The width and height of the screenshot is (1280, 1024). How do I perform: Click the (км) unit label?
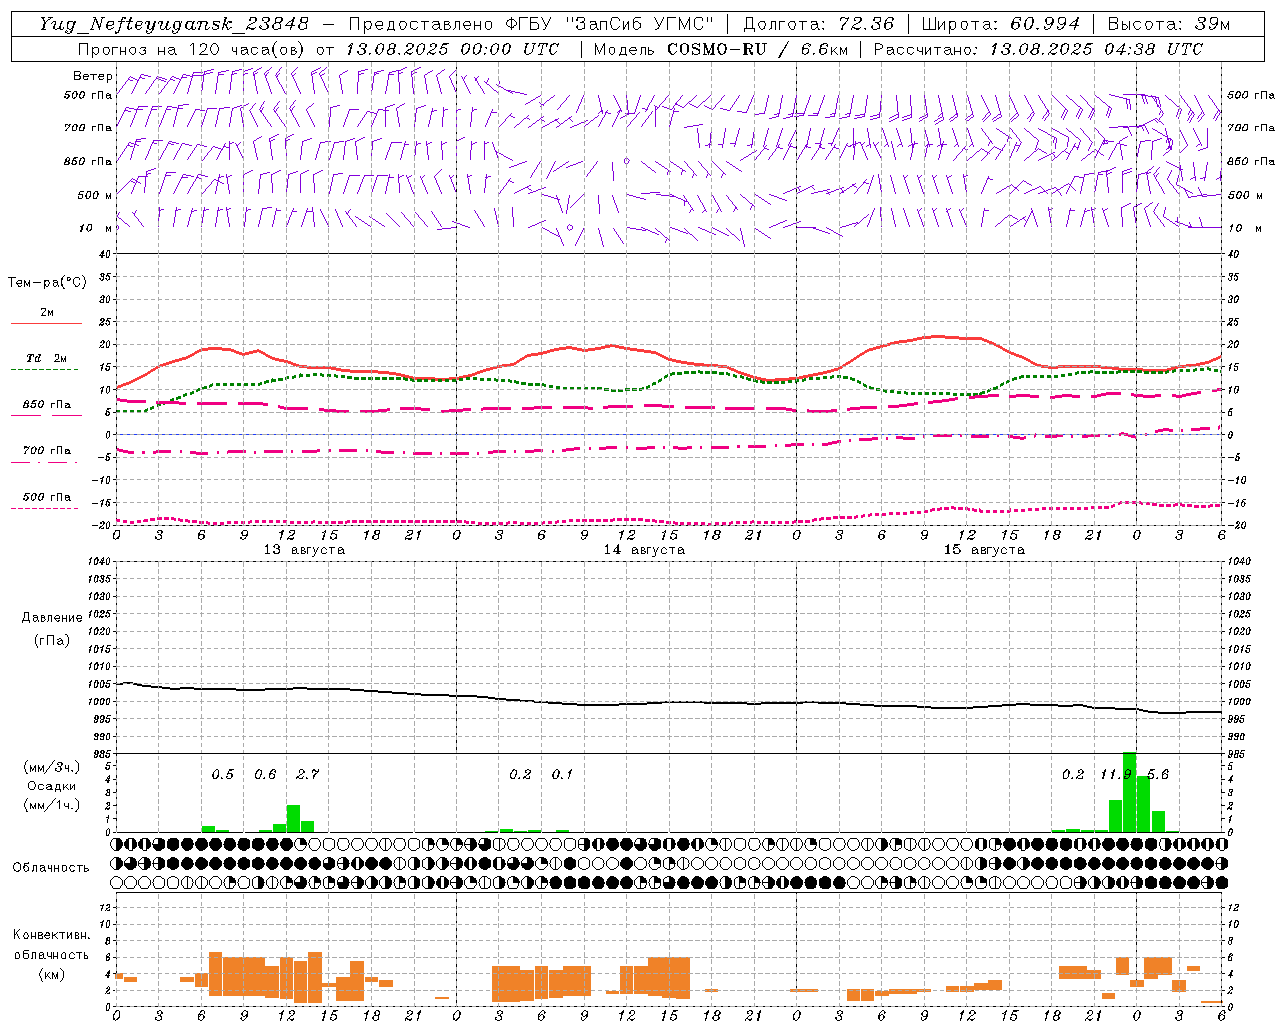[x=51, y=974]
